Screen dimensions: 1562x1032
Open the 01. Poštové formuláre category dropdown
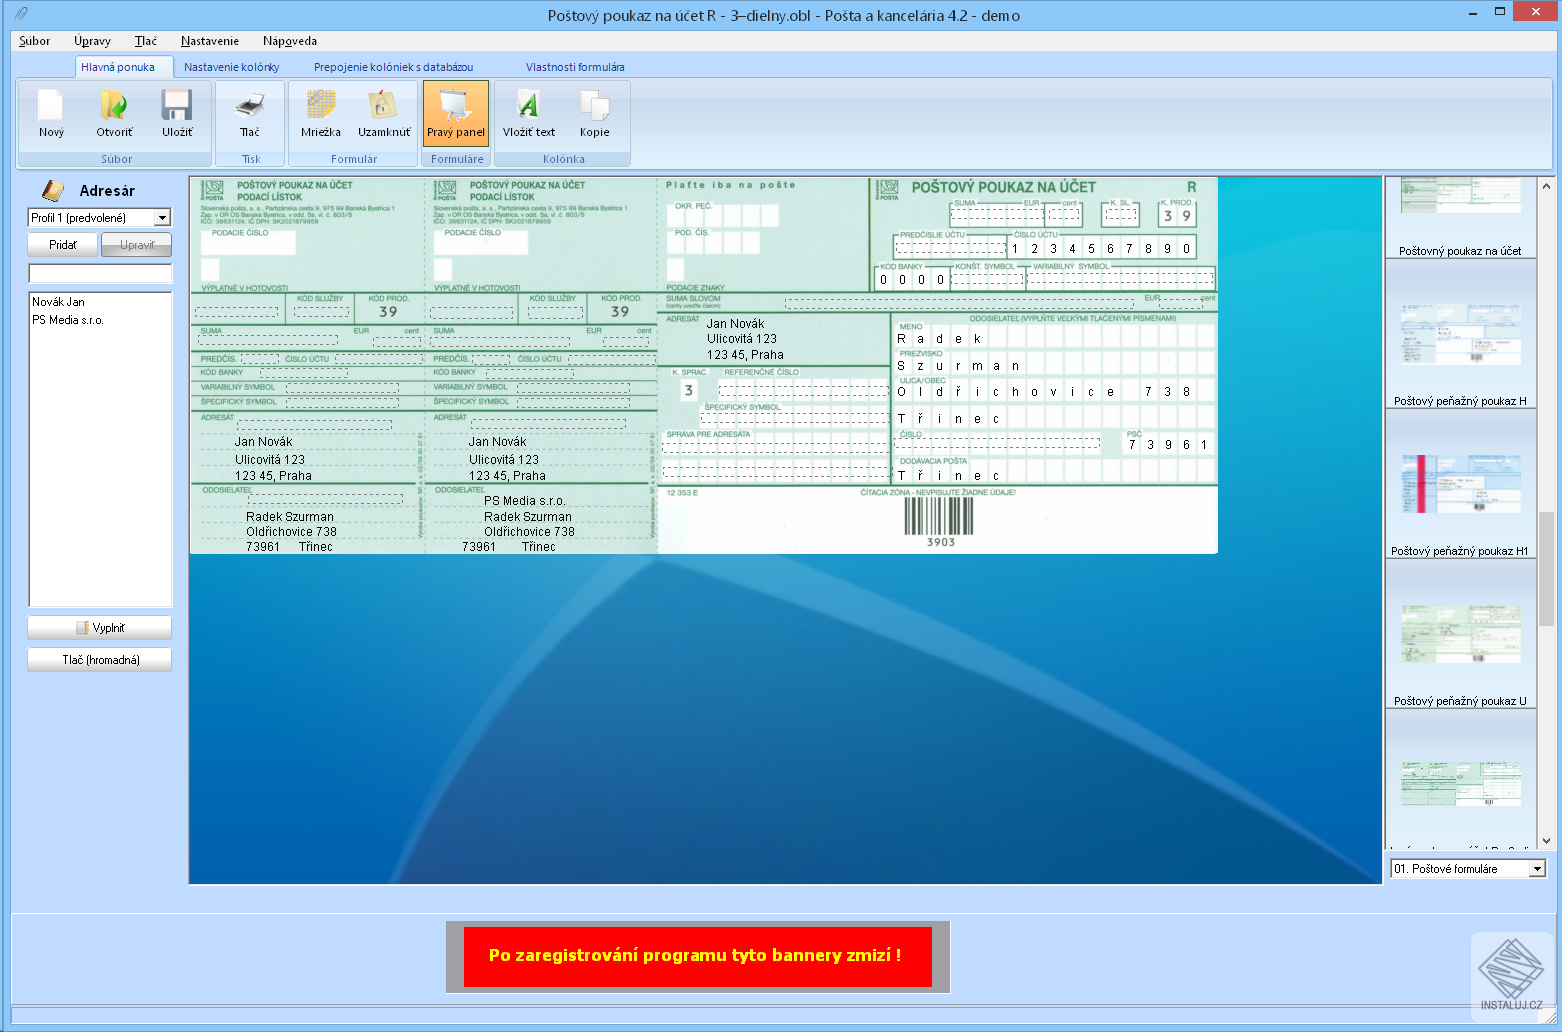point(1537,869)
